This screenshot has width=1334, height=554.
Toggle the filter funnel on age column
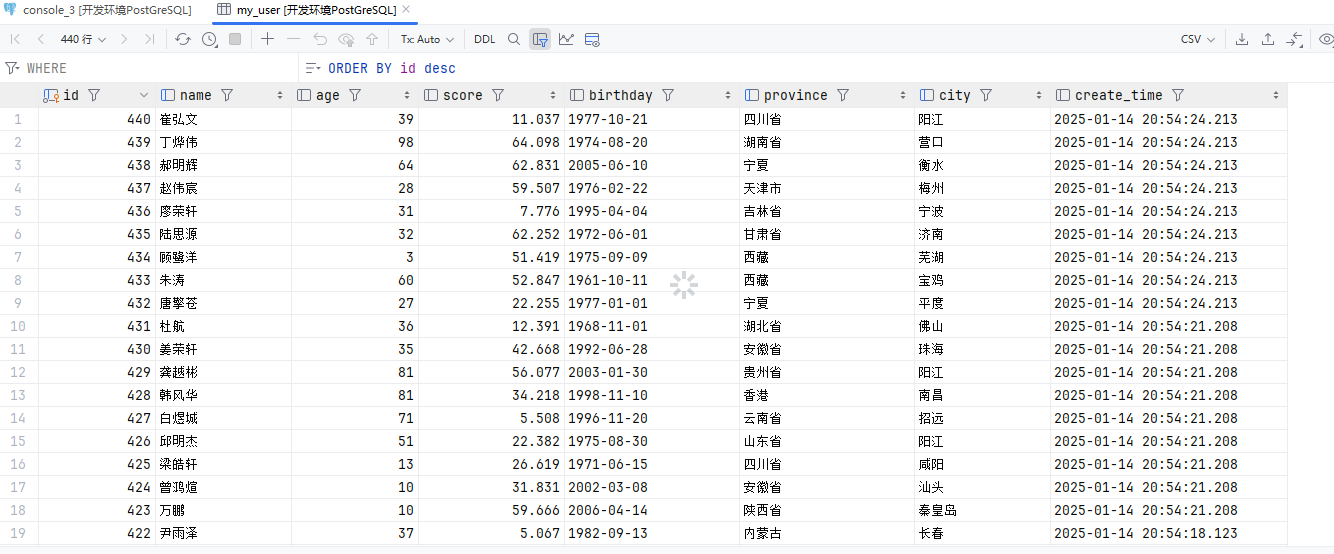coord(355,95)
